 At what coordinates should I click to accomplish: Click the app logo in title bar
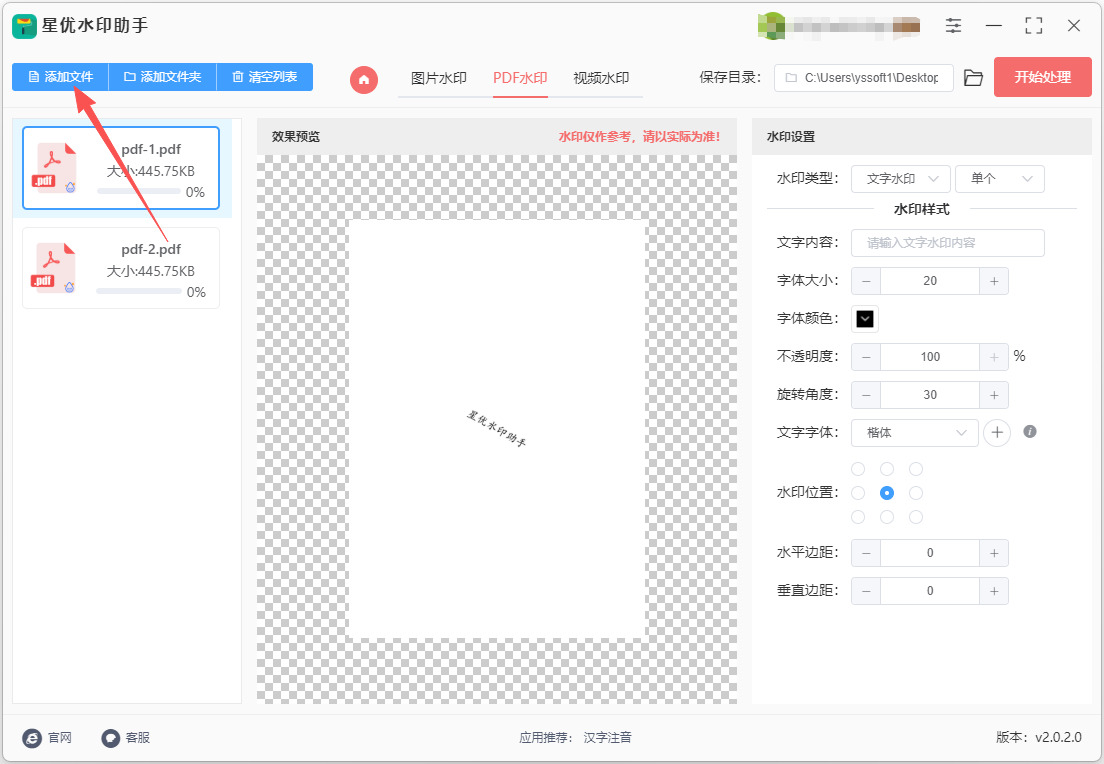(24, 26)
